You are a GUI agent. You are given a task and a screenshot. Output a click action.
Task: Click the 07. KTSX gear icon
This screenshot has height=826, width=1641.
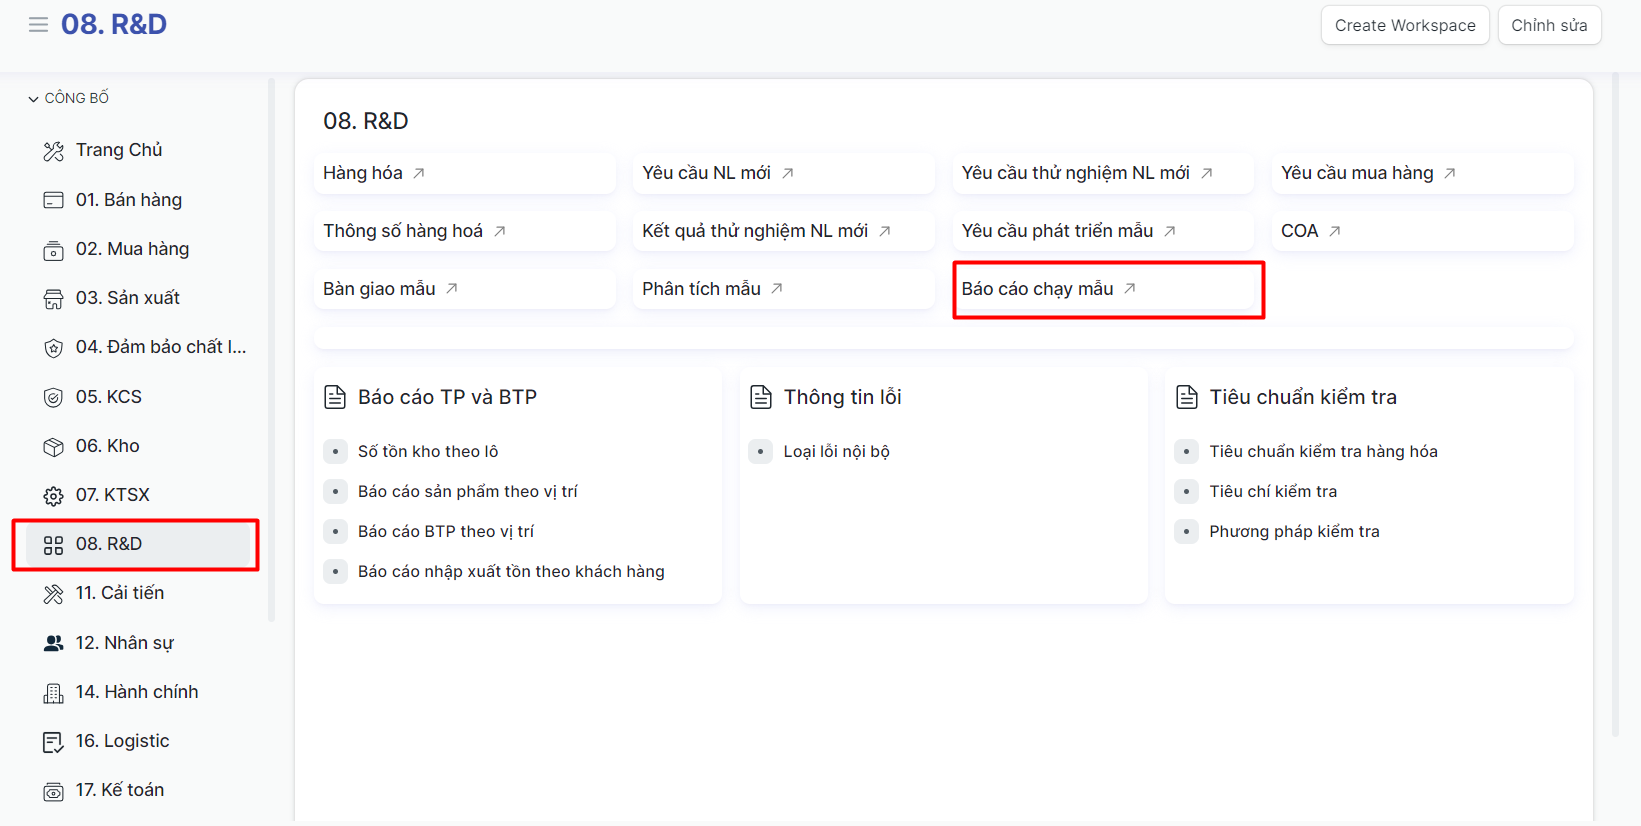click(x=53, y=496)
